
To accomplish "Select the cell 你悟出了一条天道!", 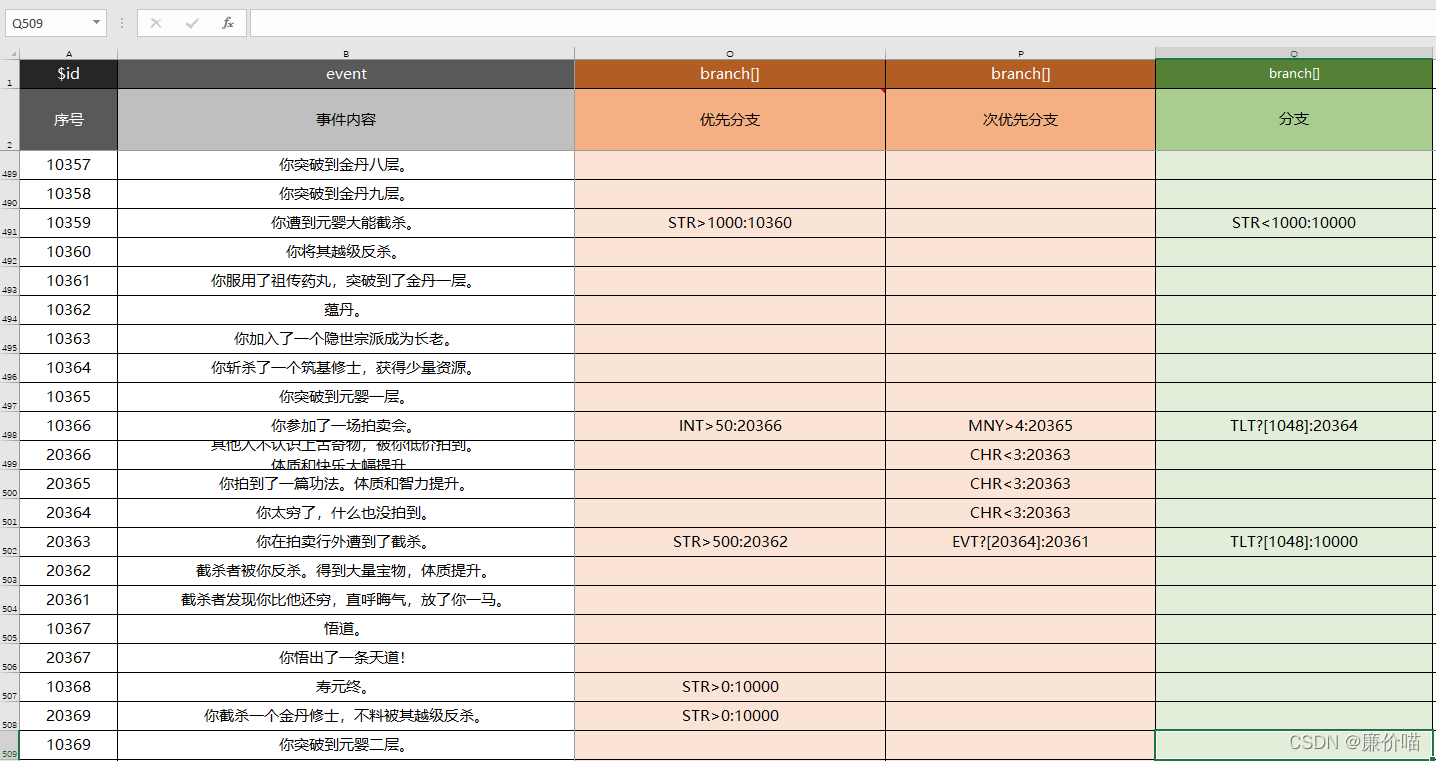I will click(x=346, y=658).
